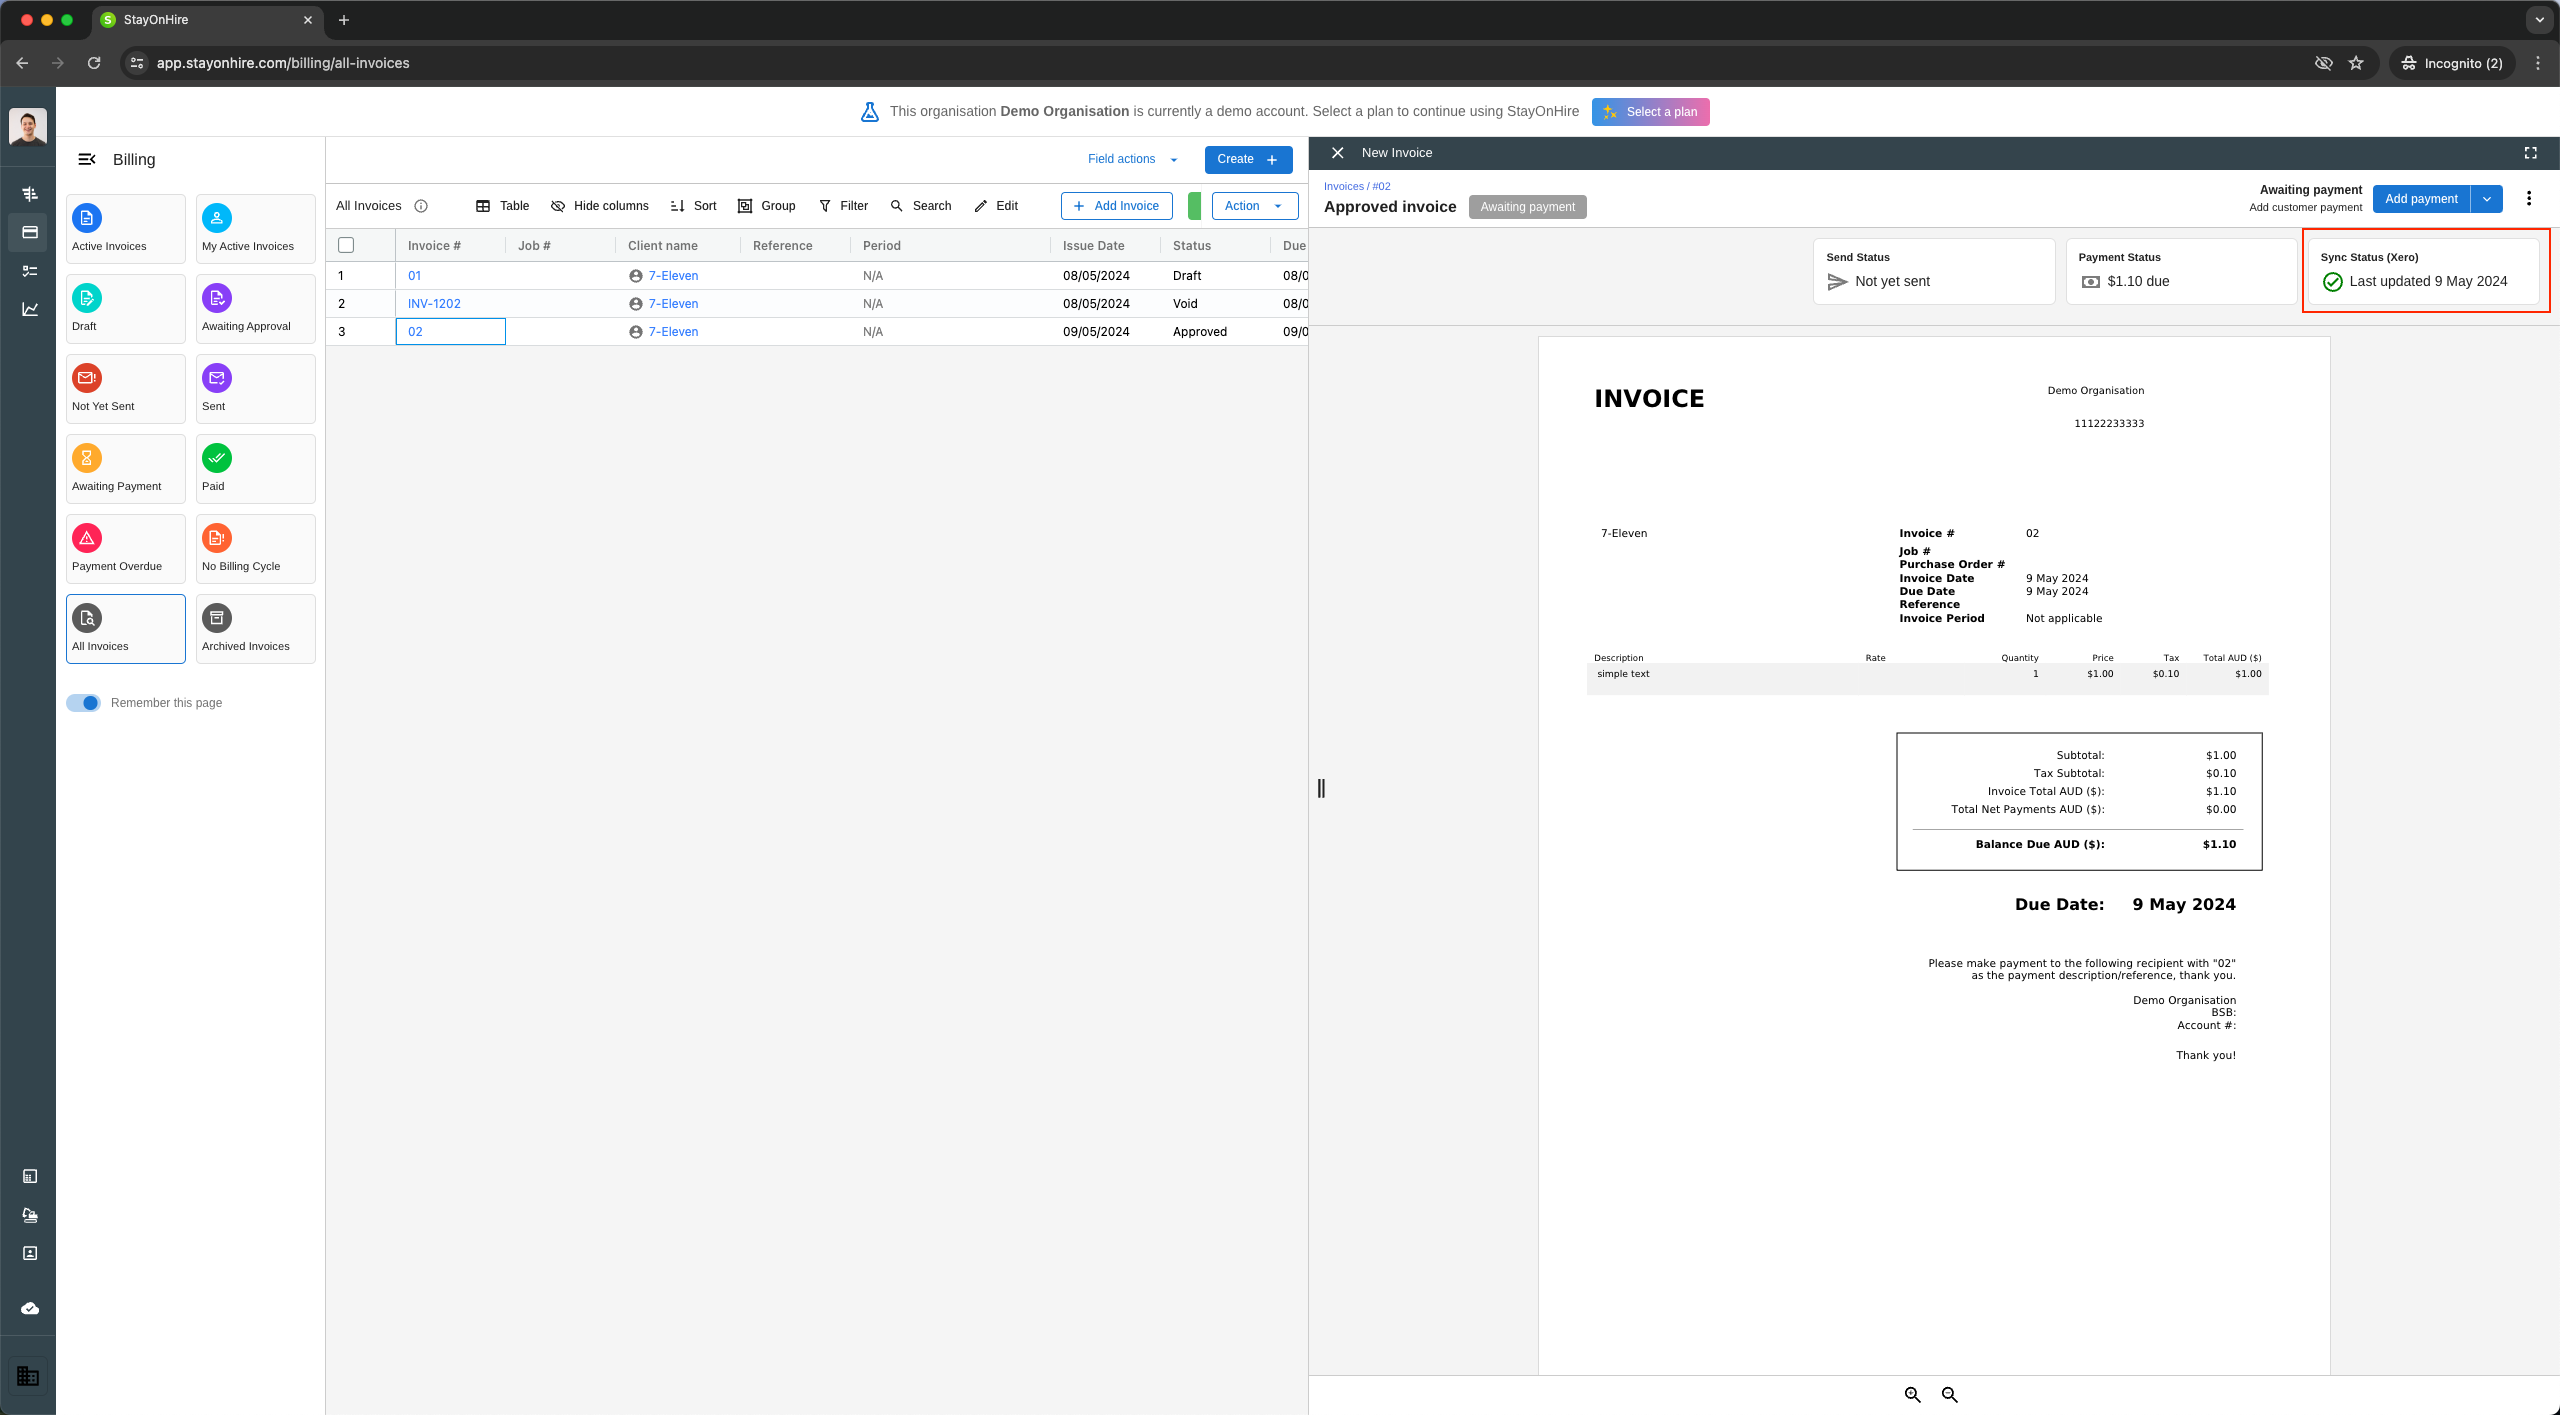Toggle Hide columns in the toolbar
The image size is (2560, 1415).
[600, 206]
